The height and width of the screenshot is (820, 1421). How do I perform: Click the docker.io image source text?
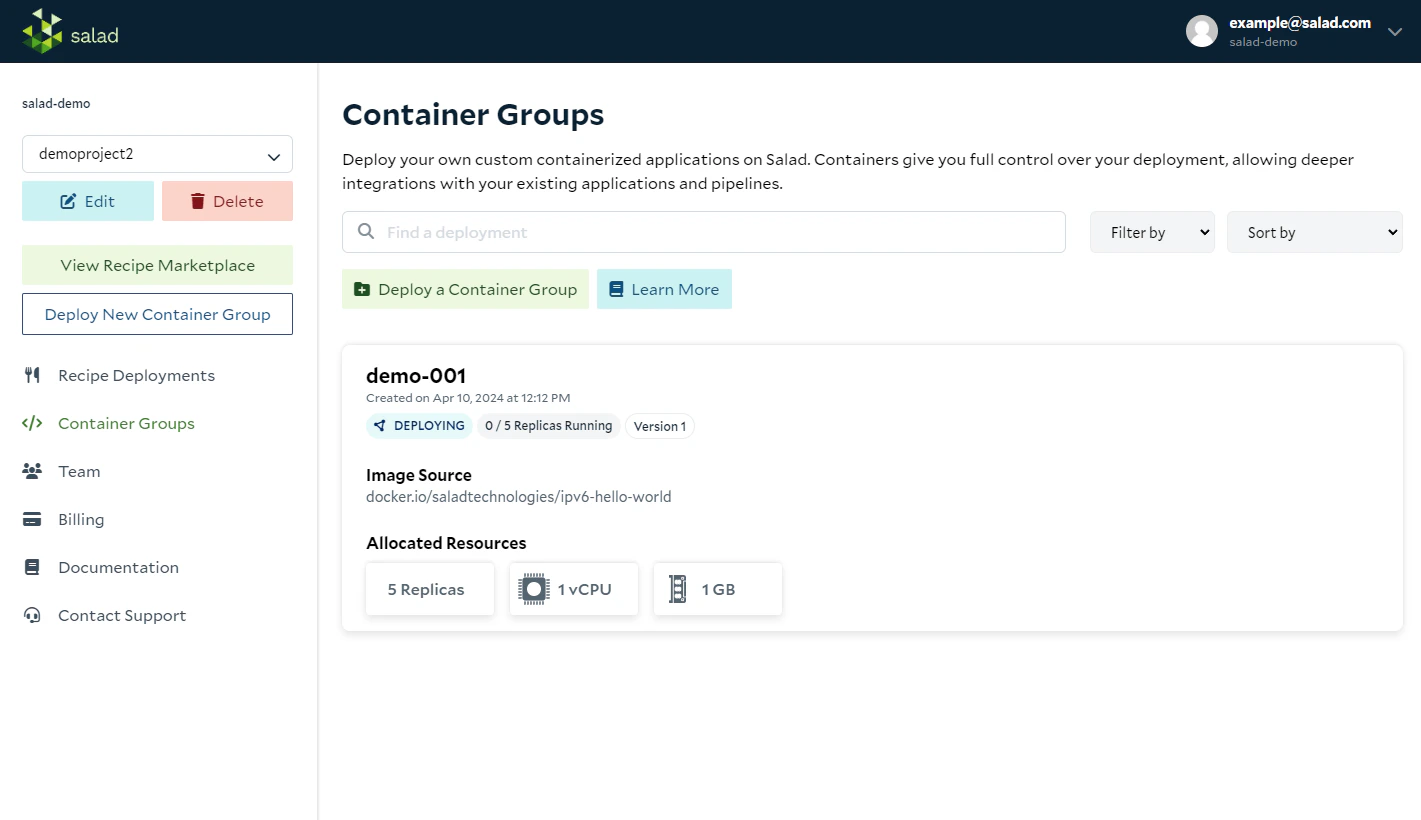tap(518, 497)
